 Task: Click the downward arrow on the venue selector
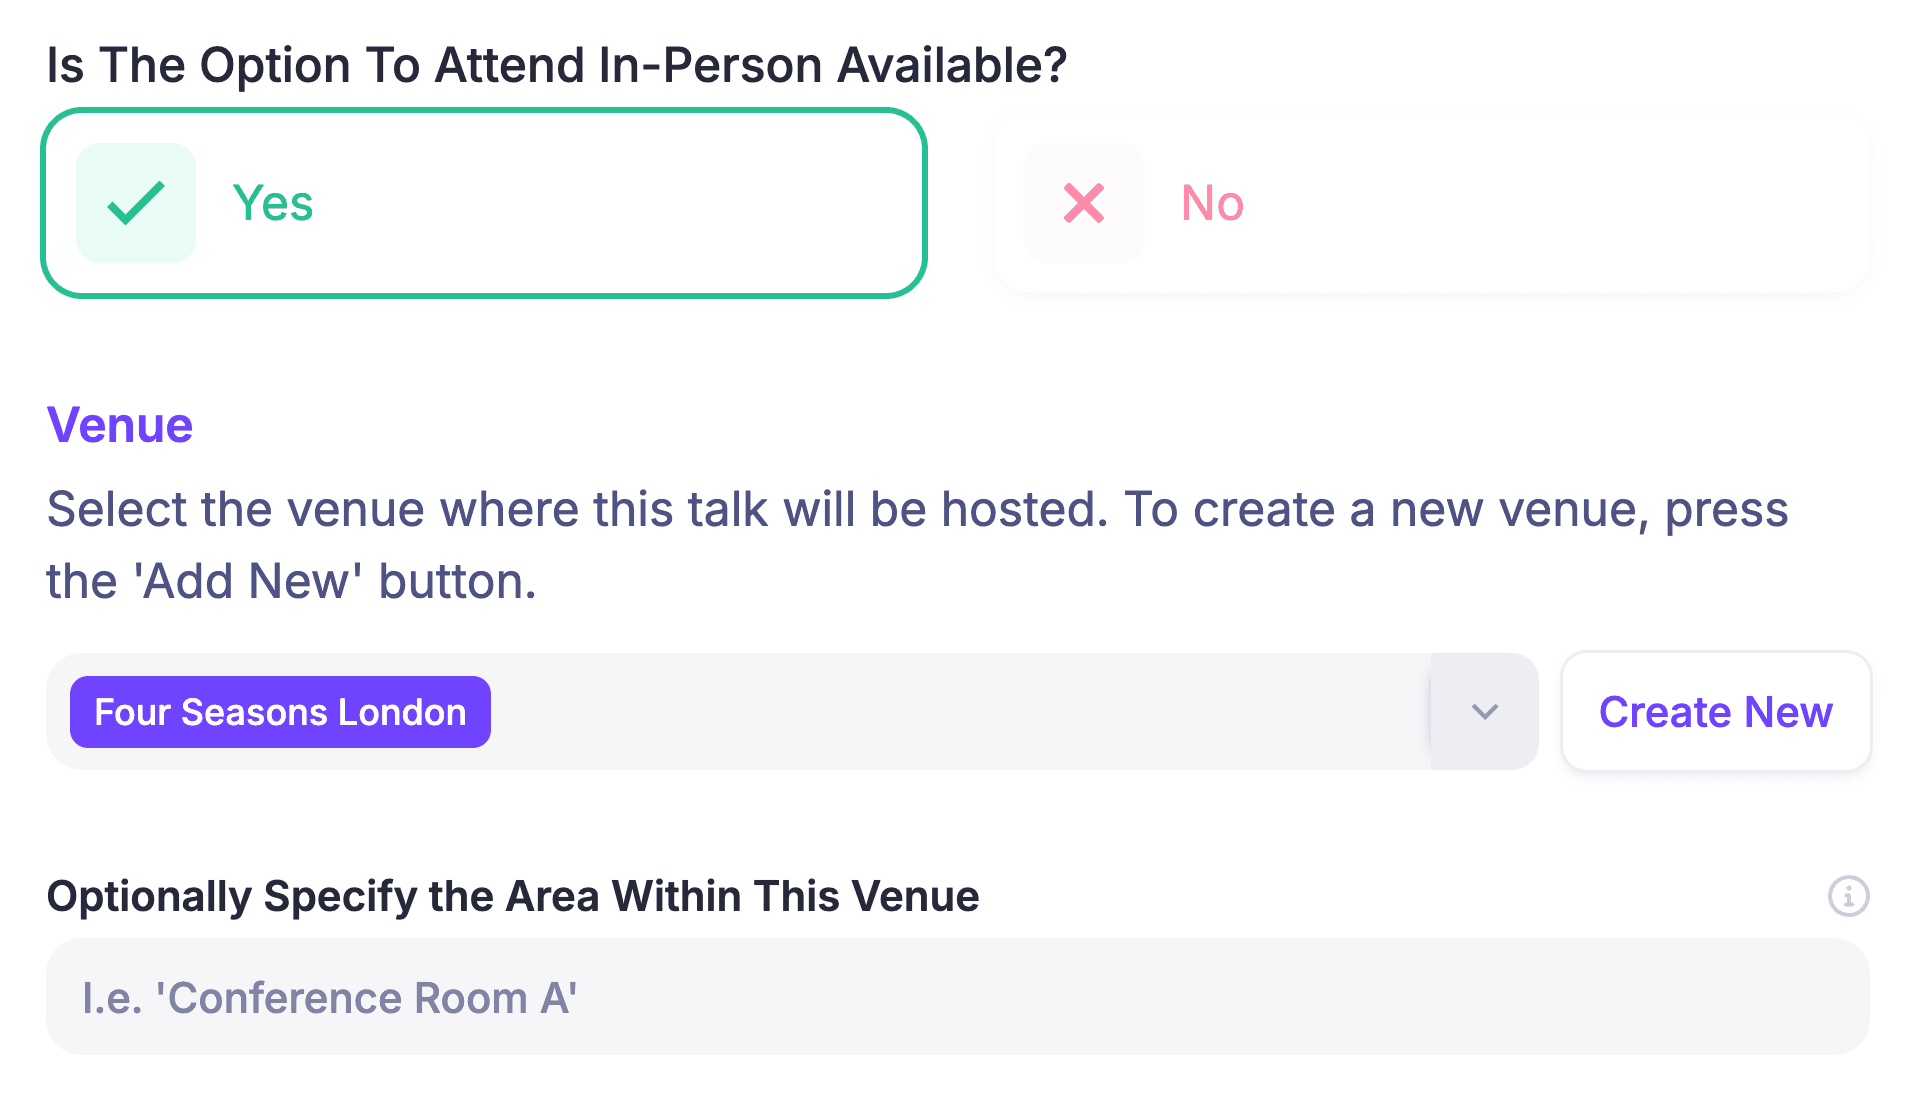point(1484,712)
